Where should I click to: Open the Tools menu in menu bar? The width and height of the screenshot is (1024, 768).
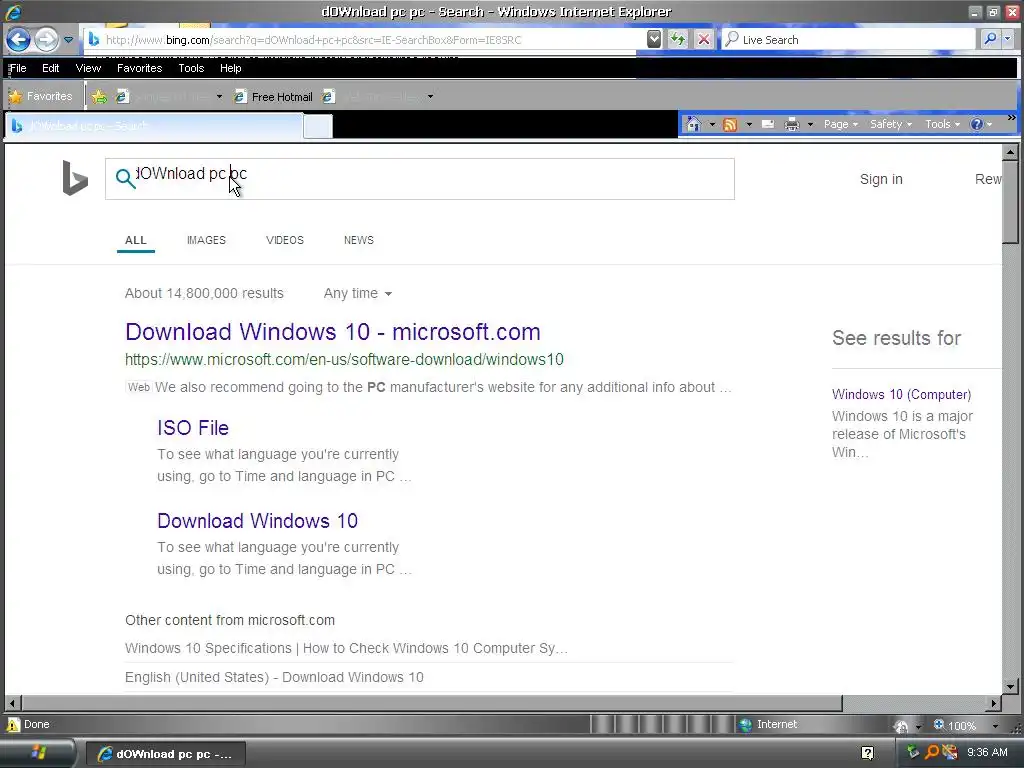[191, 68]
